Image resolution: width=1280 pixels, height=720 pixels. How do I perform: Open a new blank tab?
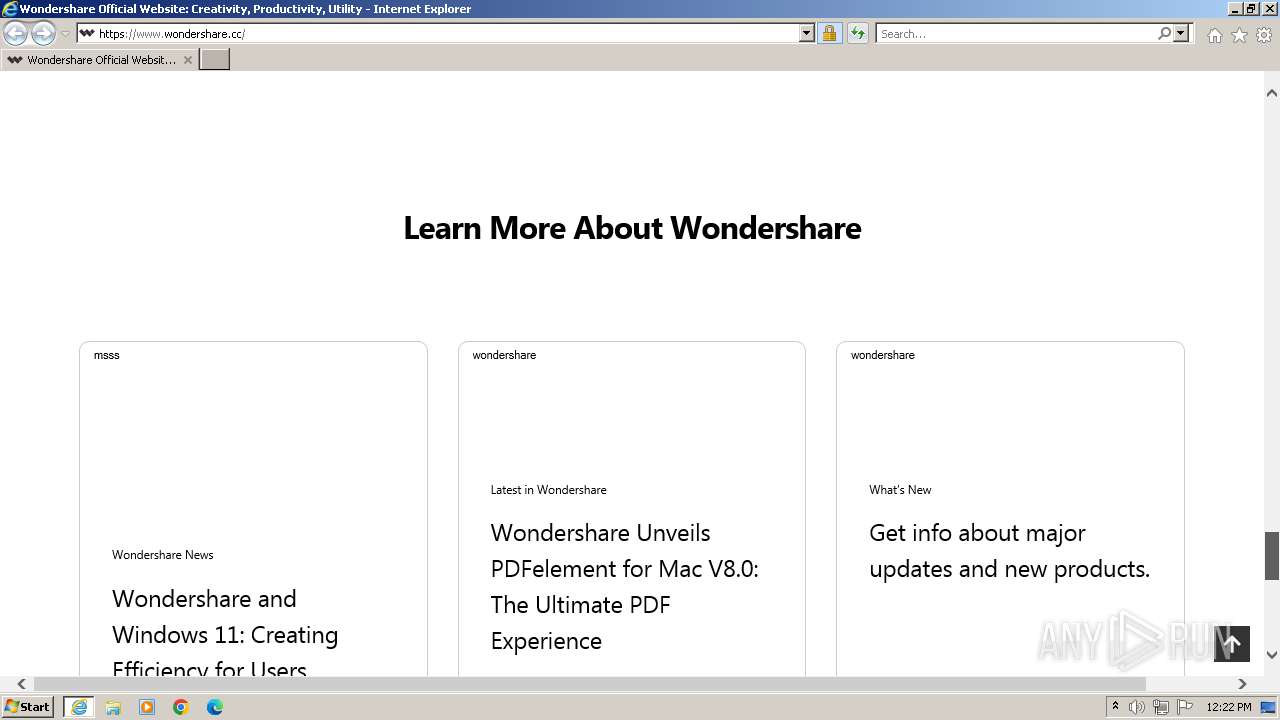(215, 60)
